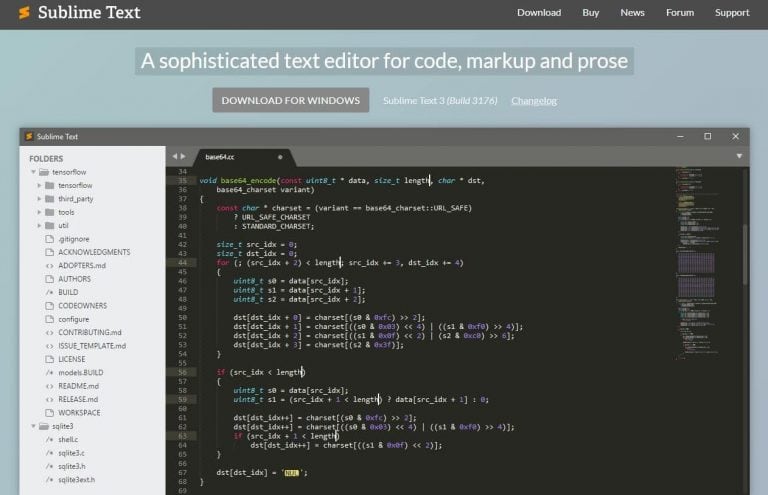The width and height of the screenshot is (768, 495).
Task: Click the ACKNOWLEDGMENTS file icon
Action: 49,252
